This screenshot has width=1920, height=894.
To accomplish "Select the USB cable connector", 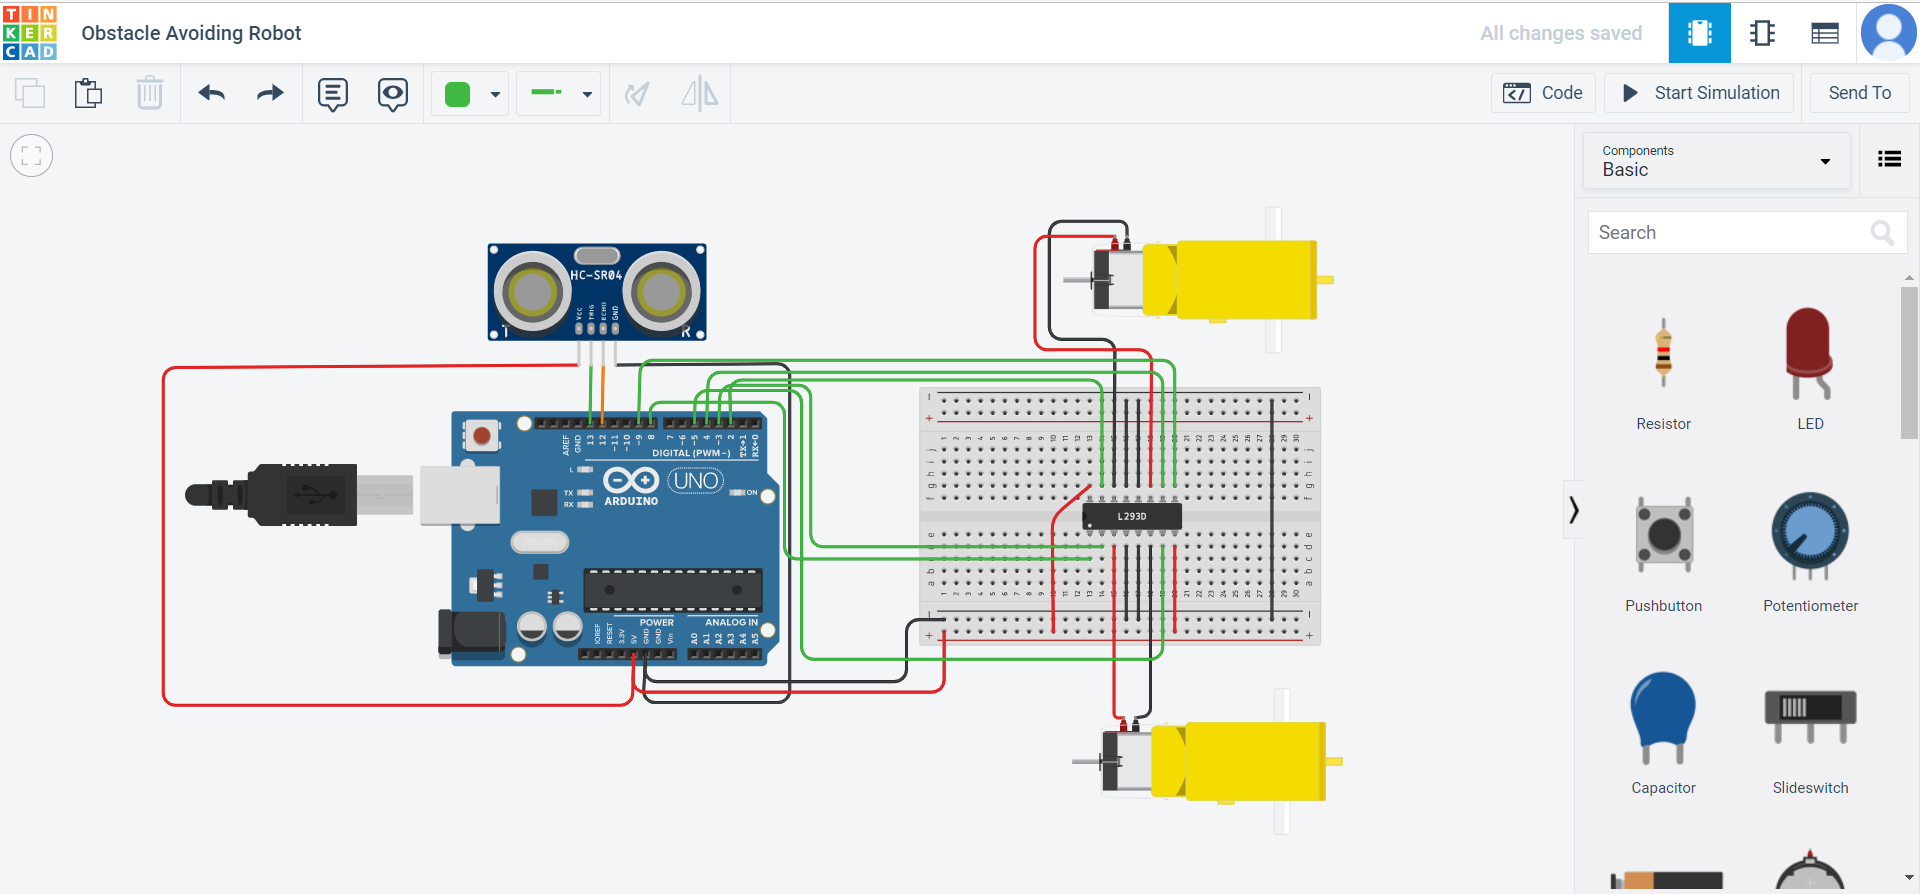I will 300,494.
